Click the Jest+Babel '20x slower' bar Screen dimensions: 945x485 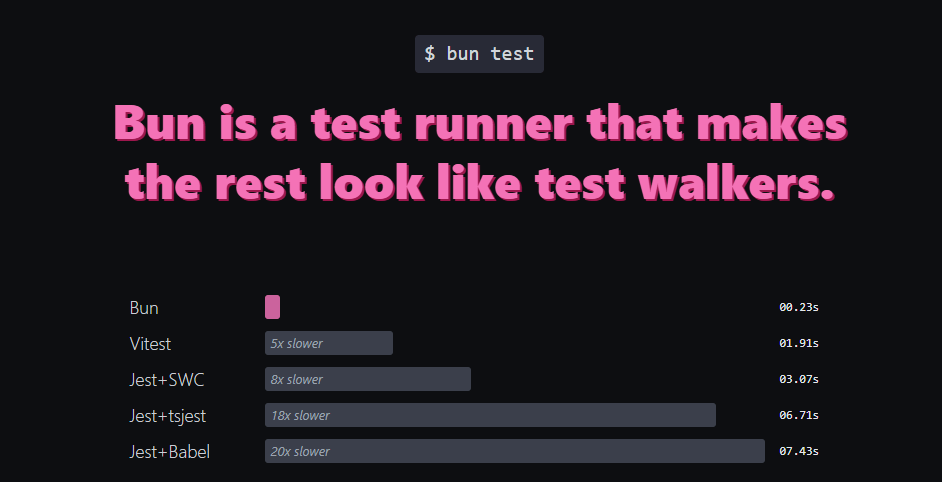tap(515, 451)
